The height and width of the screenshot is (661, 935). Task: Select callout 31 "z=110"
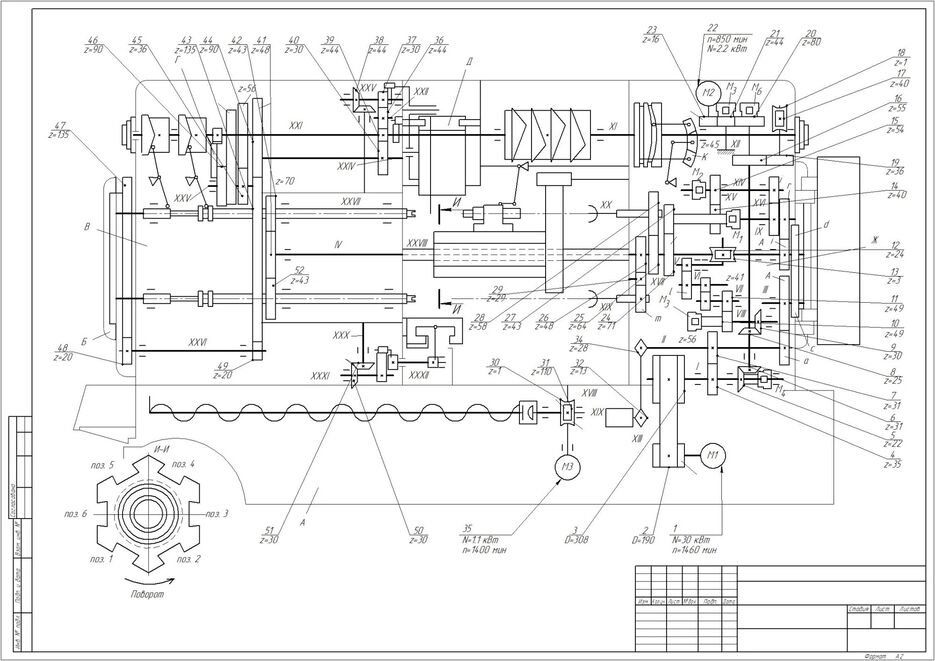tap(544, 367)
